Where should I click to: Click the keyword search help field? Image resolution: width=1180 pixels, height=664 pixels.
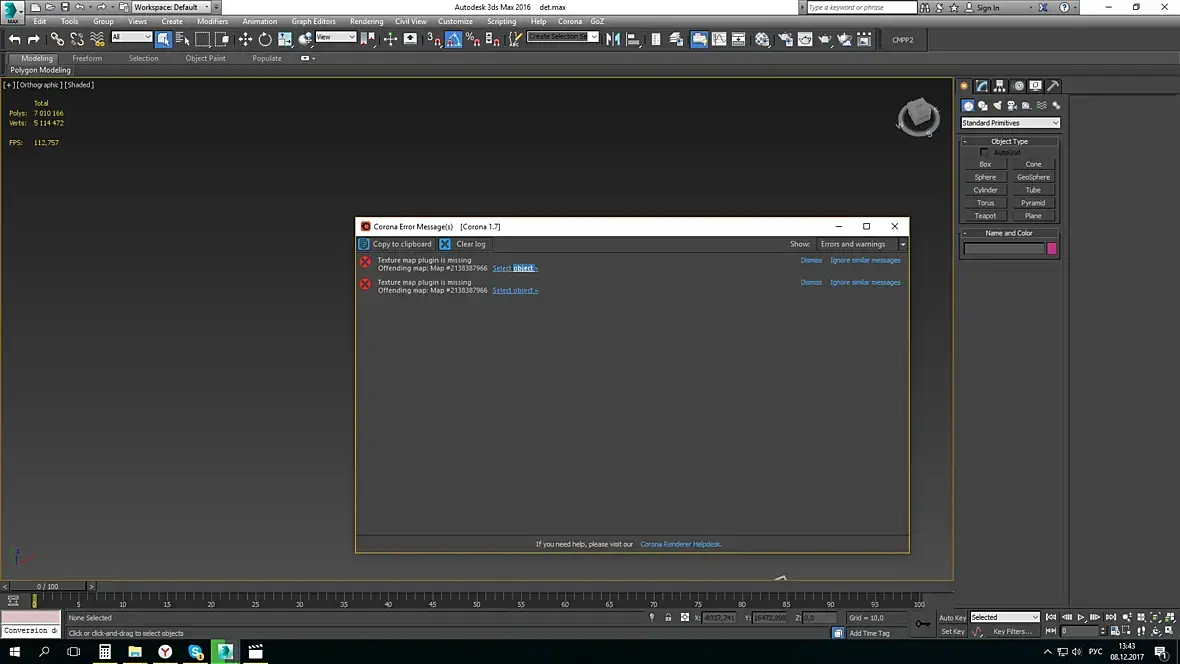coord(862,8)
